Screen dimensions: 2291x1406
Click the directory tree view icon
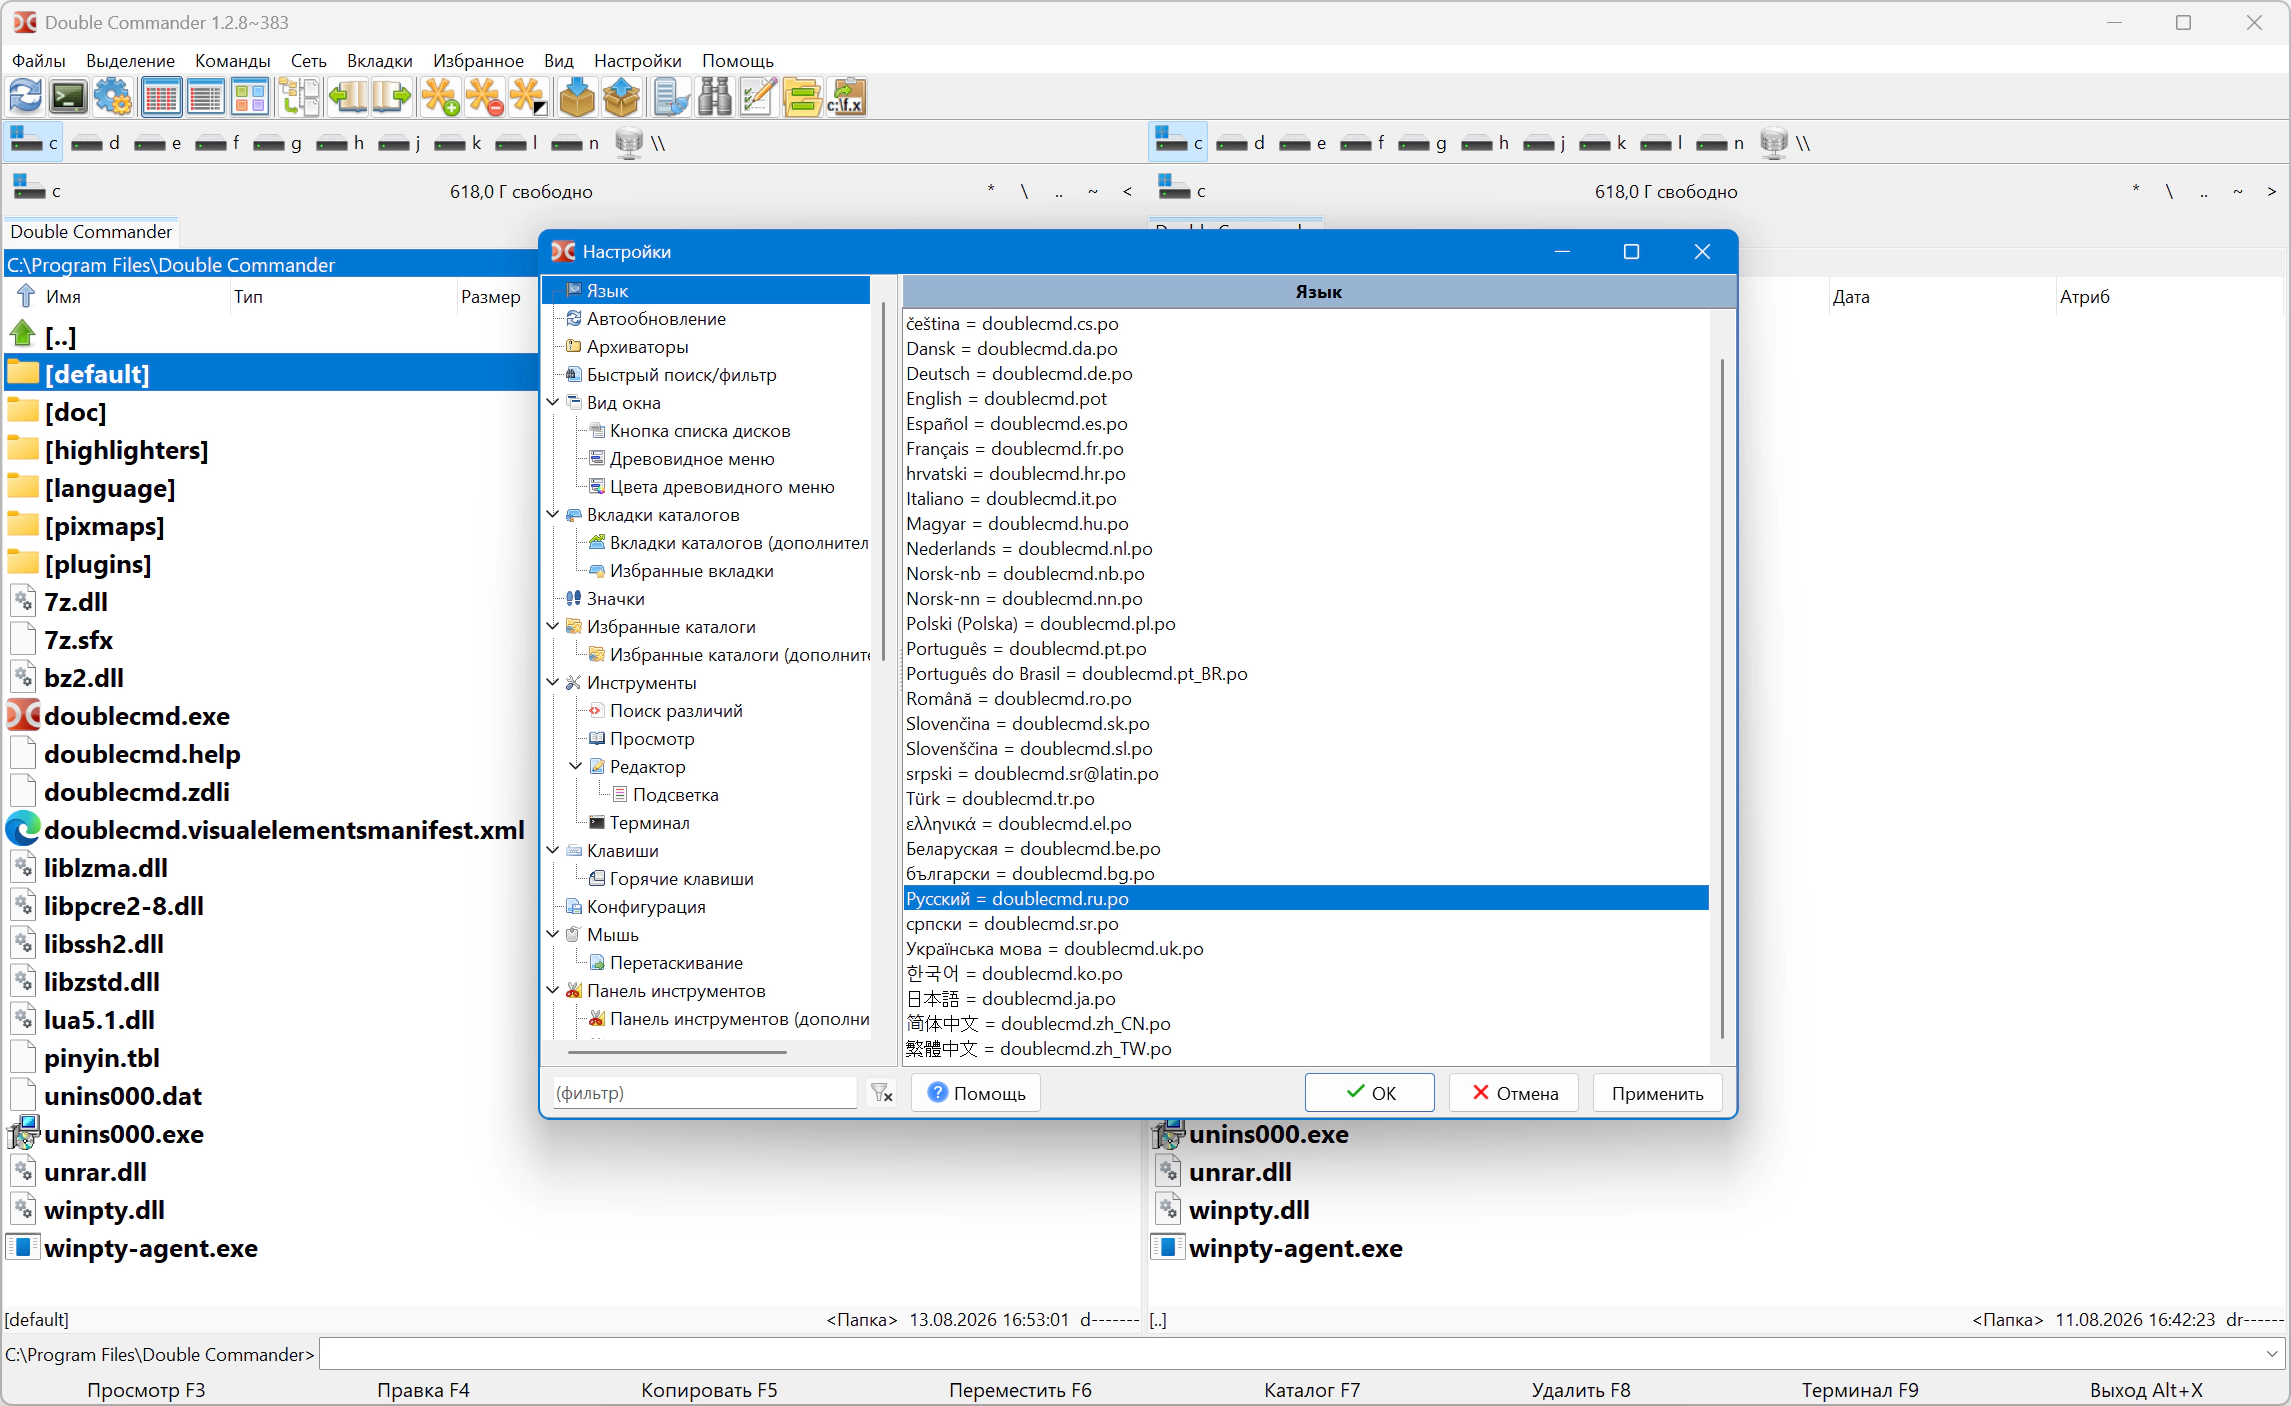(298, 97)
